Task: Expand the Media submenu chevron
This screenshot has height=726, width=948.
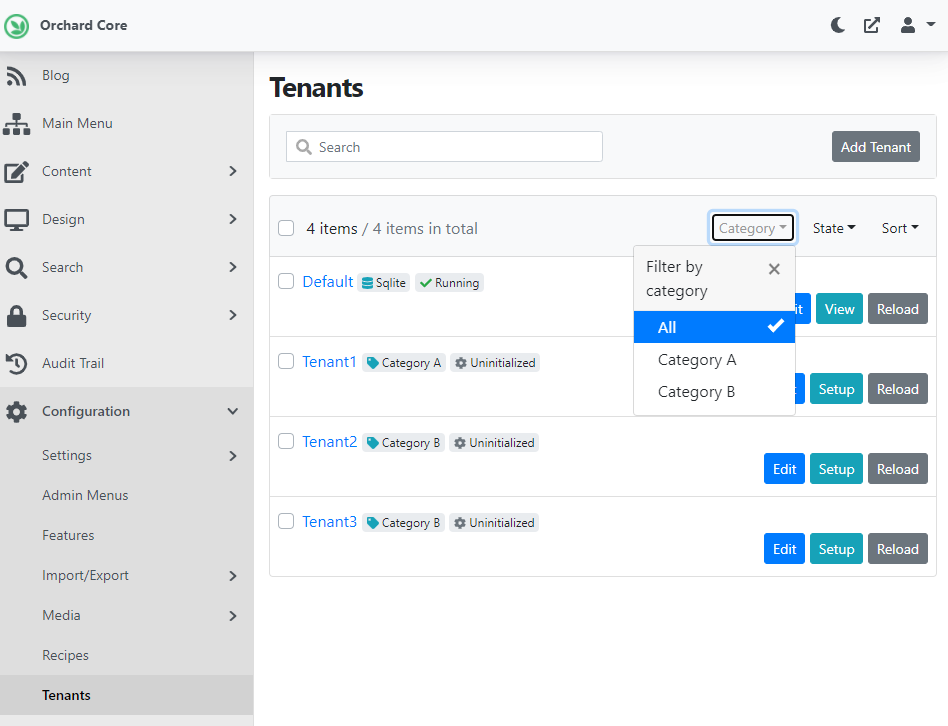Action: [x=233, y=616]
